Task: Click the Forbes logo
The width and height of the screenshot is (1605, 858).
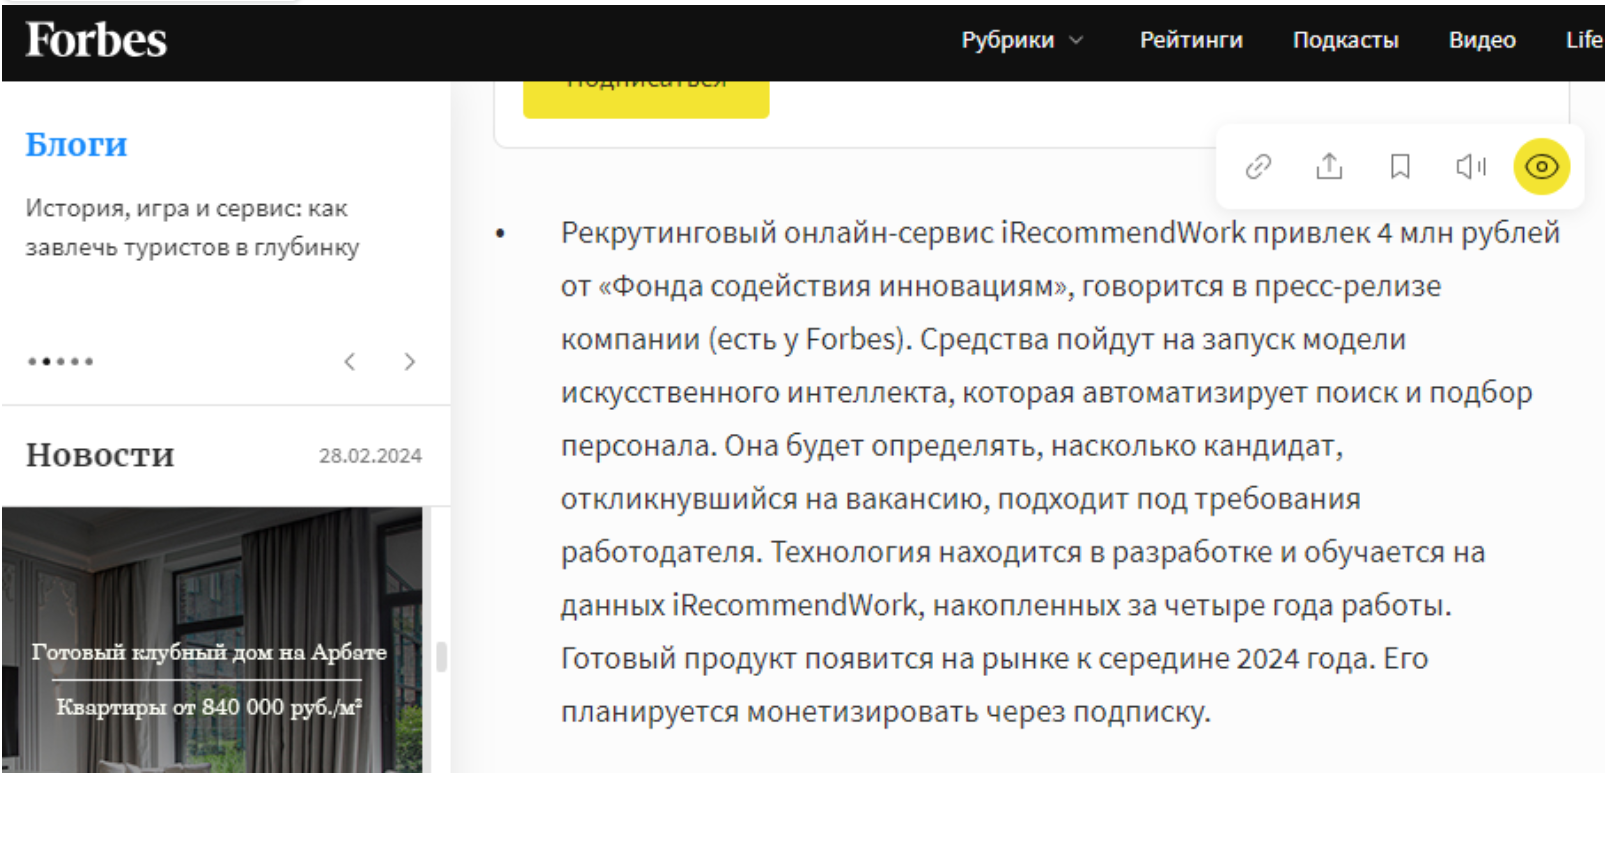Action: coord(96,40)
